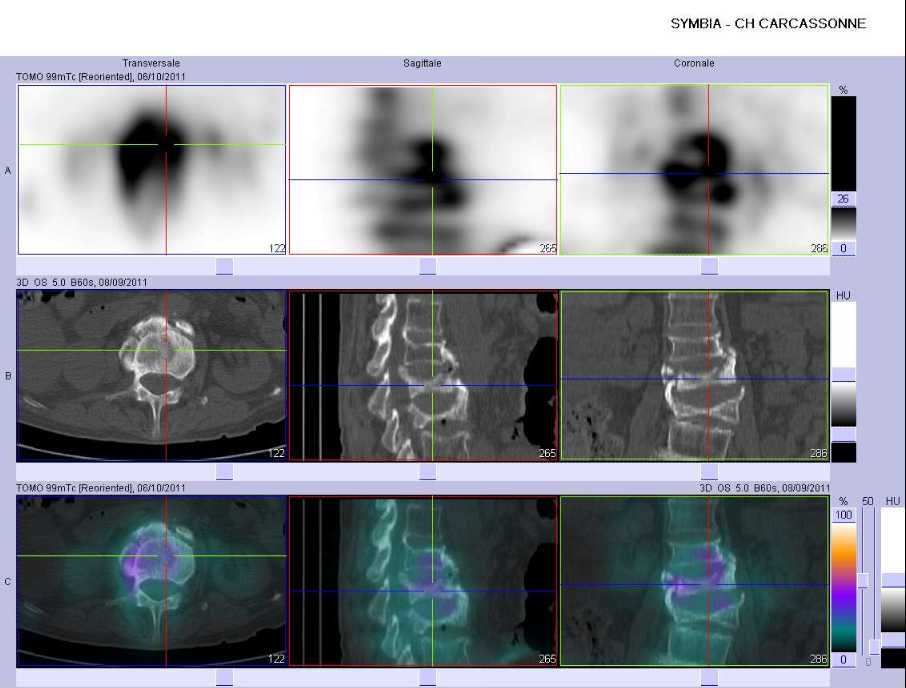Click the row A TOMO 99mTc [Reoriented] label

[101, 76]
